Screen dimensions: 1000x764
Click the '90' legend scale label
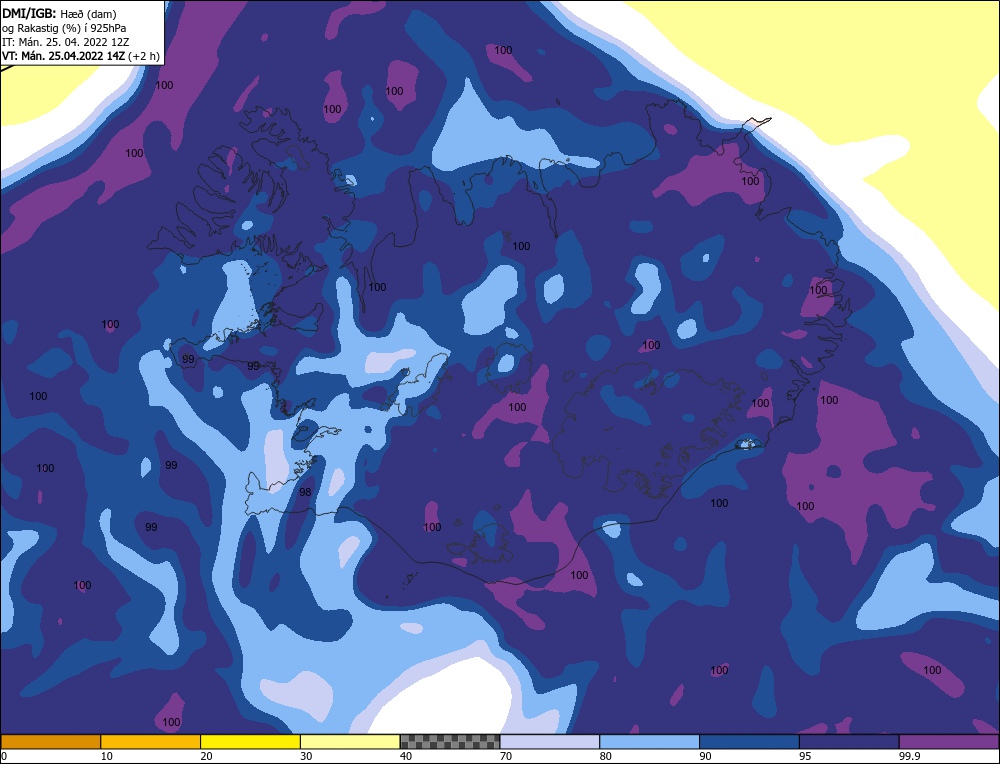point(705,756)
